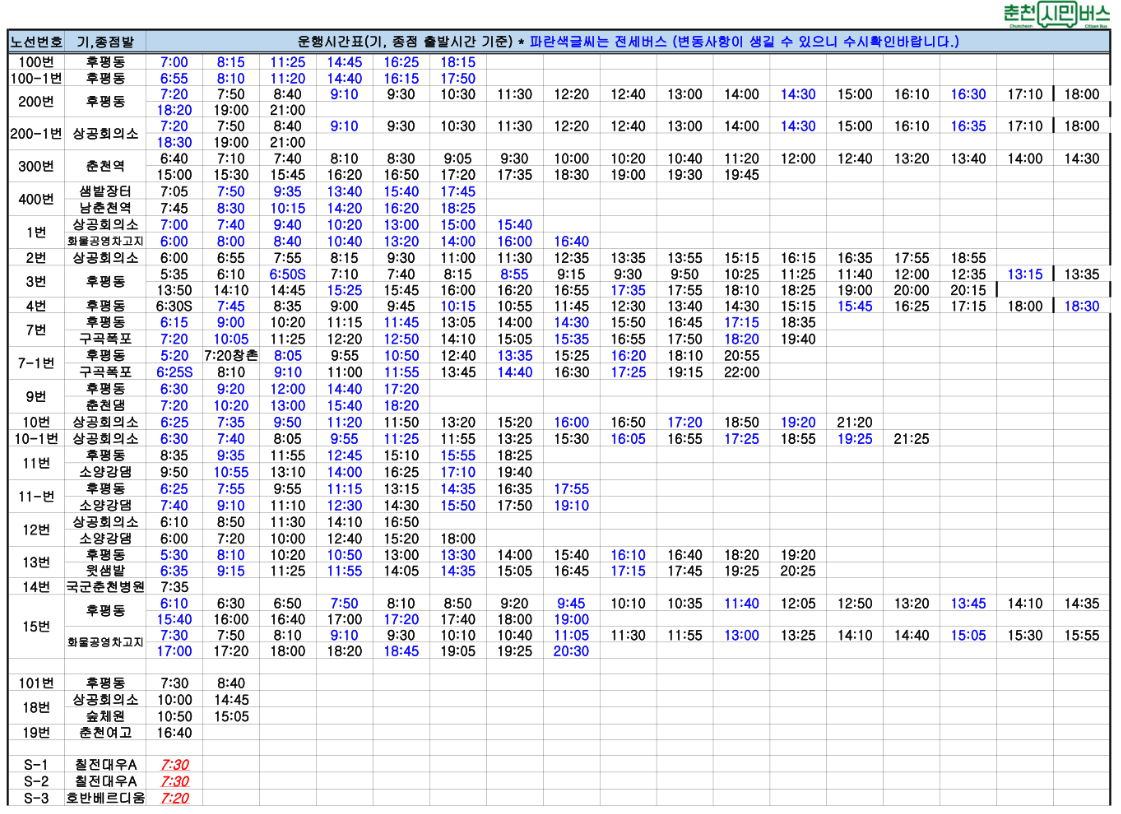Select the 기,종점발 column header
This screenshot has width=1121, height=814.
click(x=105, y=41)
